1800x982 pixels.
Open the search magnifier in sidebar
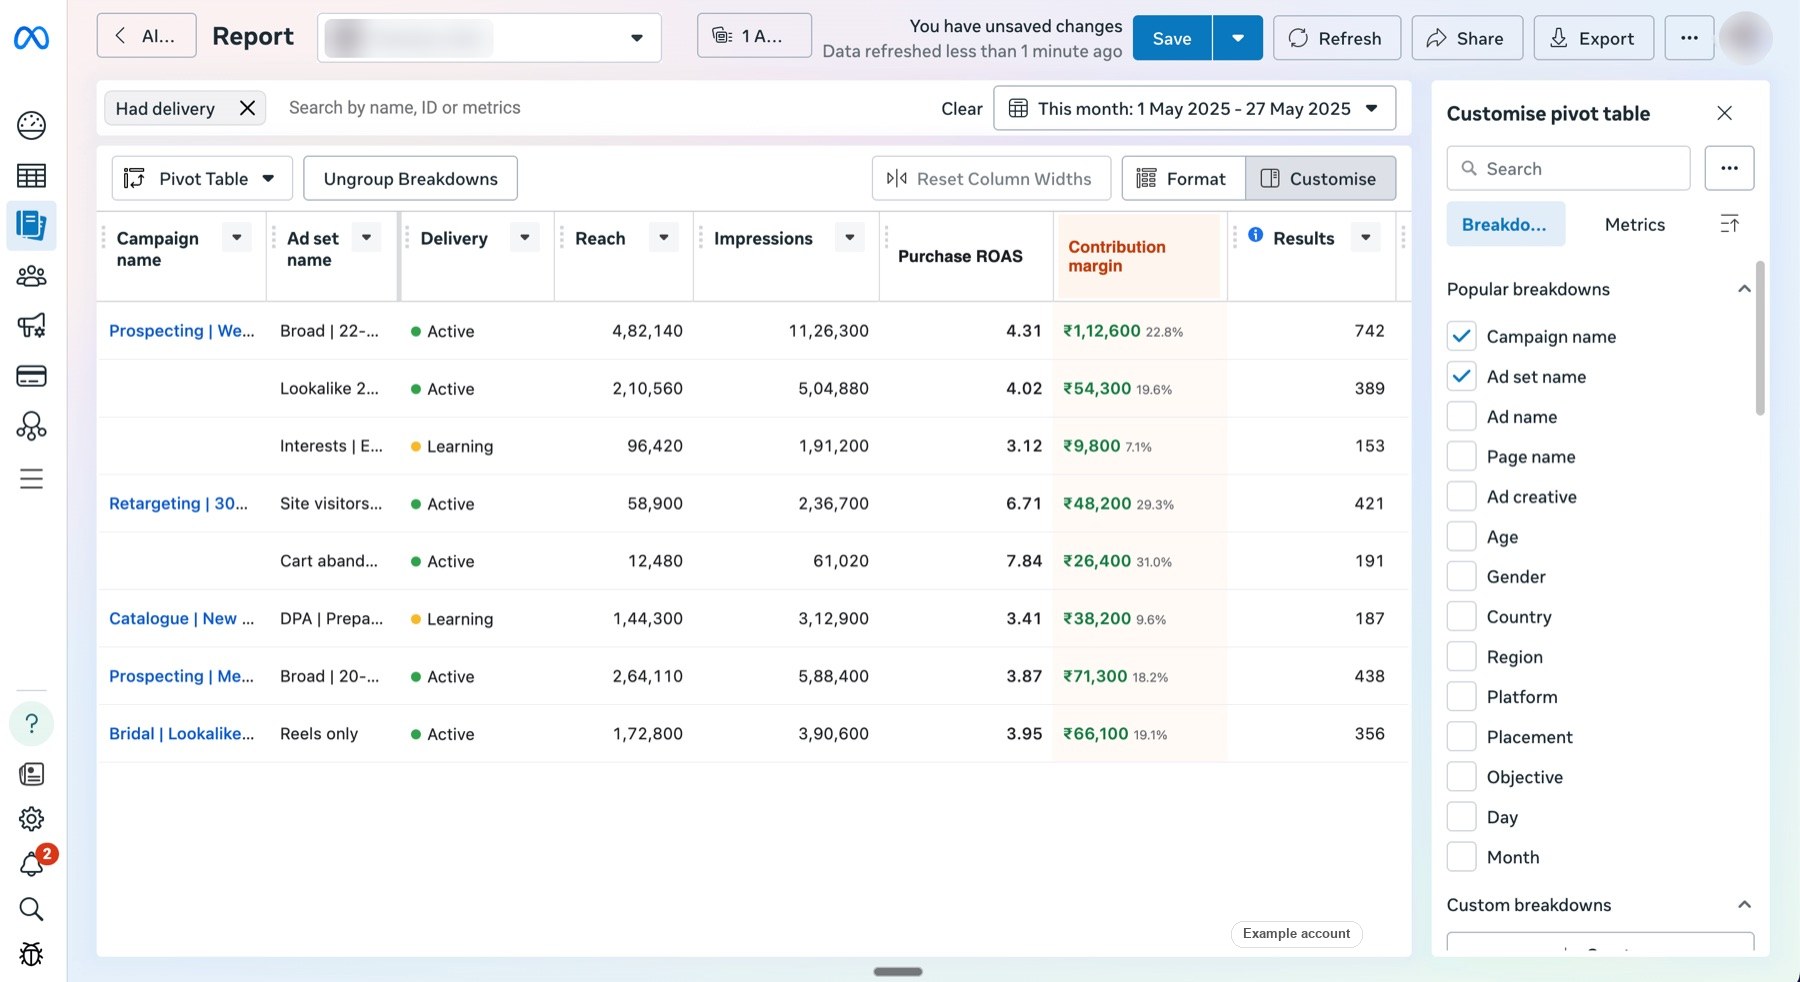click(x=31, y=909)
